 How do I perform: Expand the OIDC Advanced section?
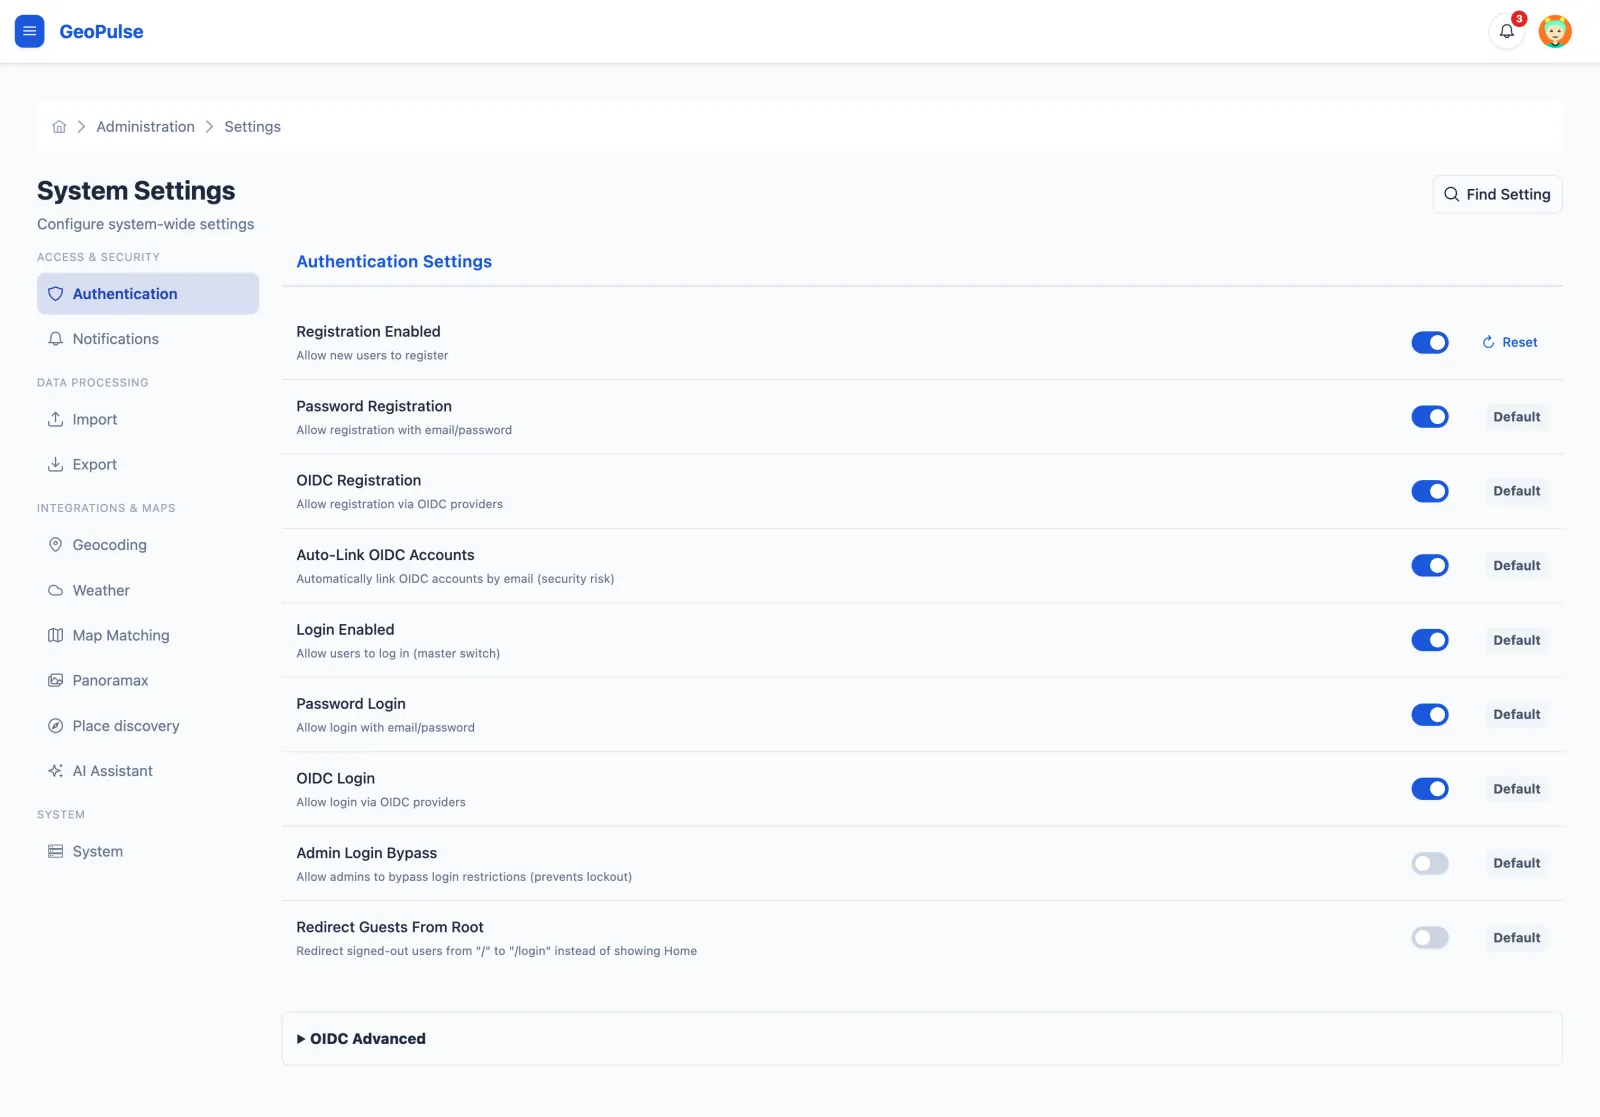922,1039
